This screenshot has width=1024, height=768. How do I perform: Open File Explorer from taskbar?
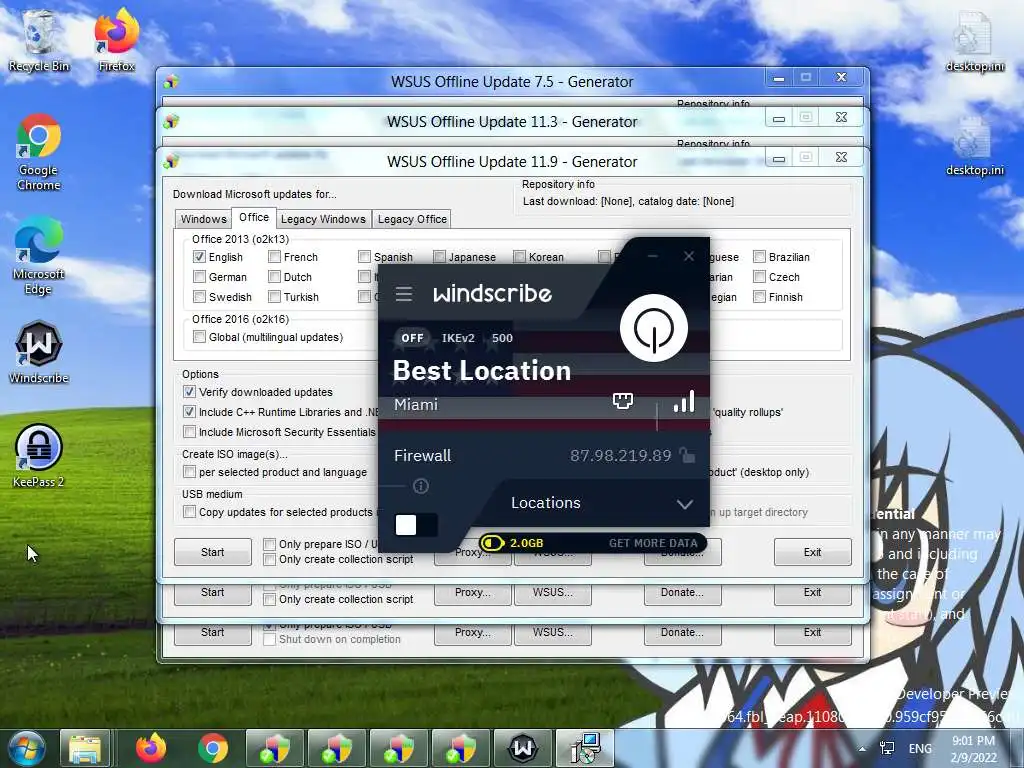point(85,748)
